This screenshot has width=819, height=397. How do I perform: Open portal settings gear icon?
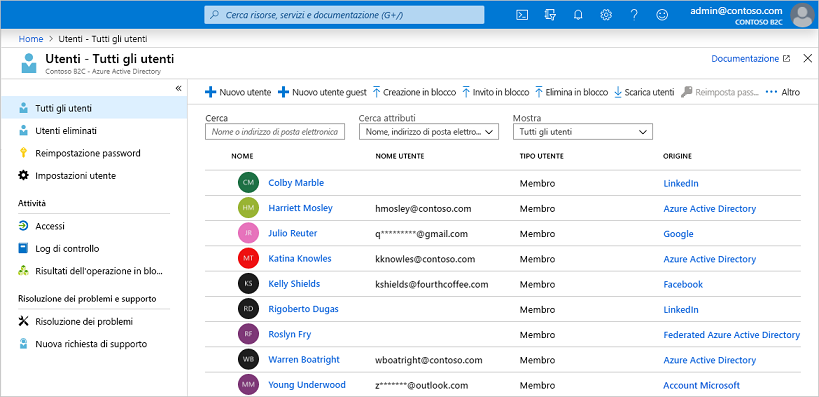[x=606, y=15]
